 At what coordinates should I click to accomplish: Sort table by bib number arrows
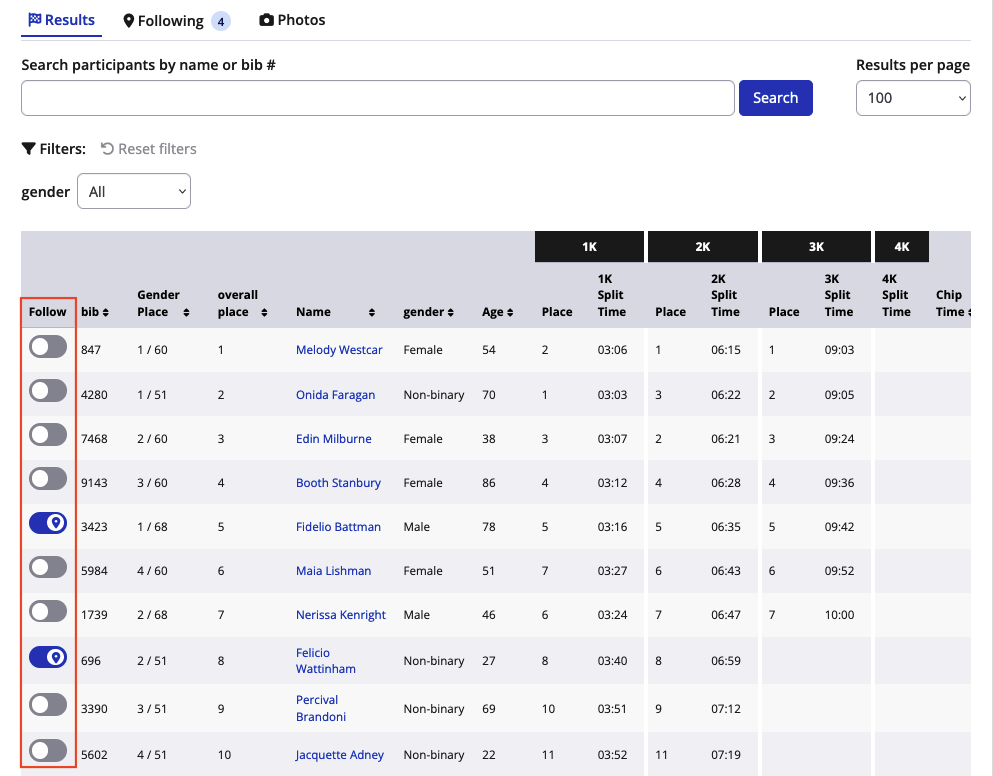pos(106,313)
